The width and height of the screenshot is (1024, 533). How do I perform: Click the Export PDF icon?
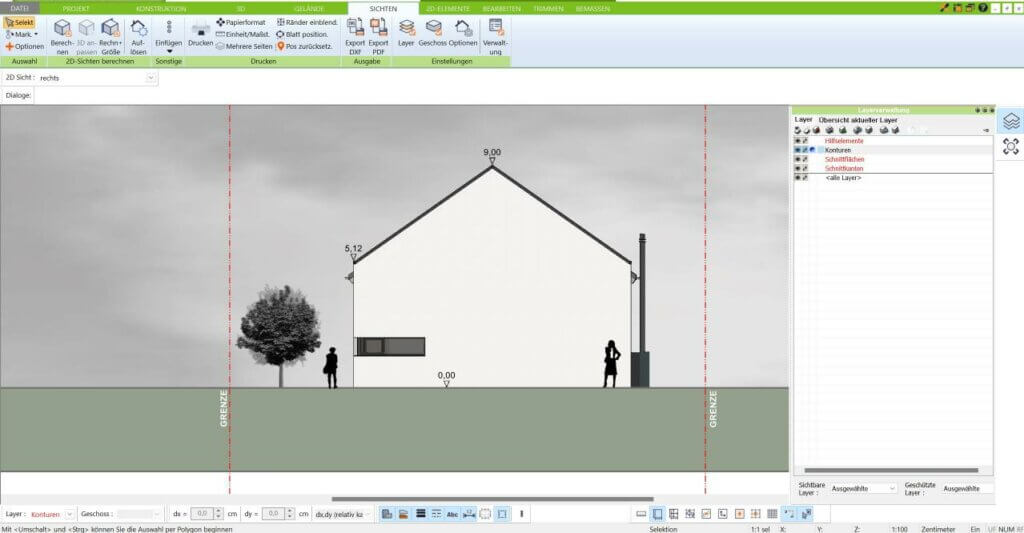click(x=378, y=27)
